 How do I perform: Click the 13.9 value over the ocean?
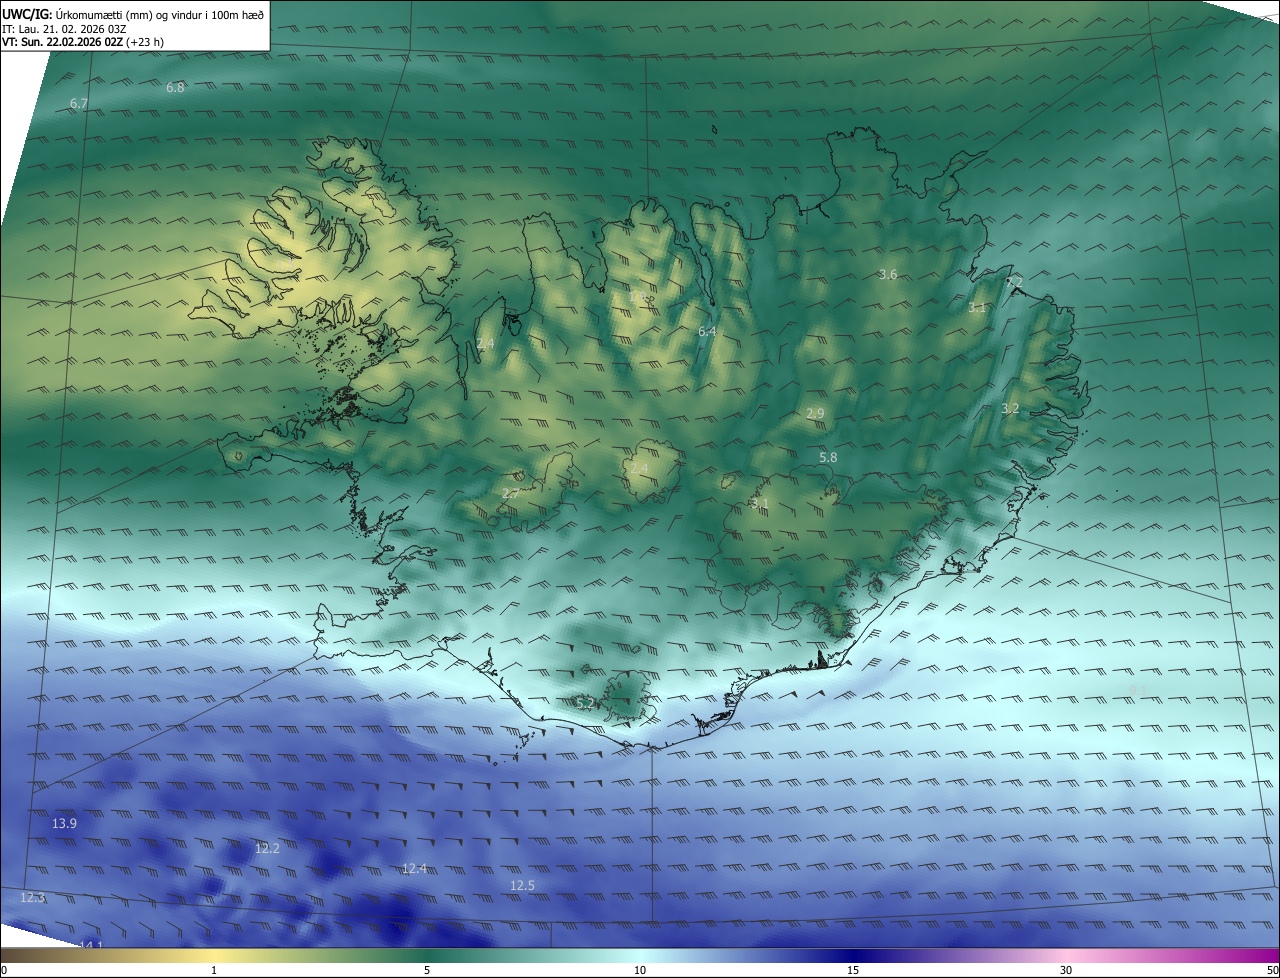click(x=64, y=824)
